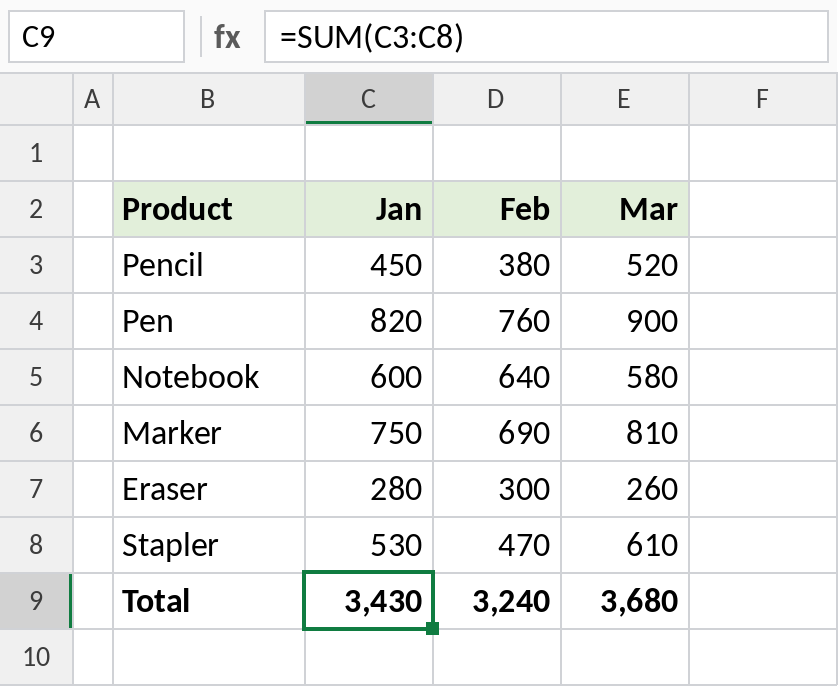Screen dimensions: 838x686
Task: Click the Jan total 3,430
Action: tap(369, 601)
